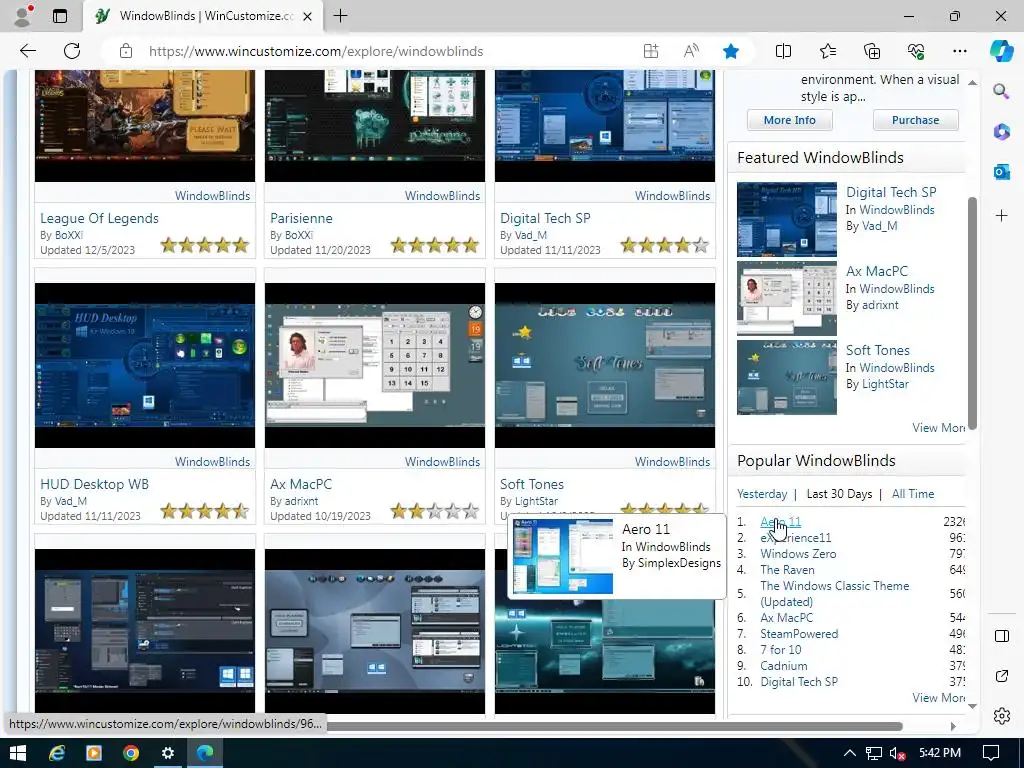The image size is (1024, 768).
Task: Toggle the blue favorite star
Action: point(731,51)
